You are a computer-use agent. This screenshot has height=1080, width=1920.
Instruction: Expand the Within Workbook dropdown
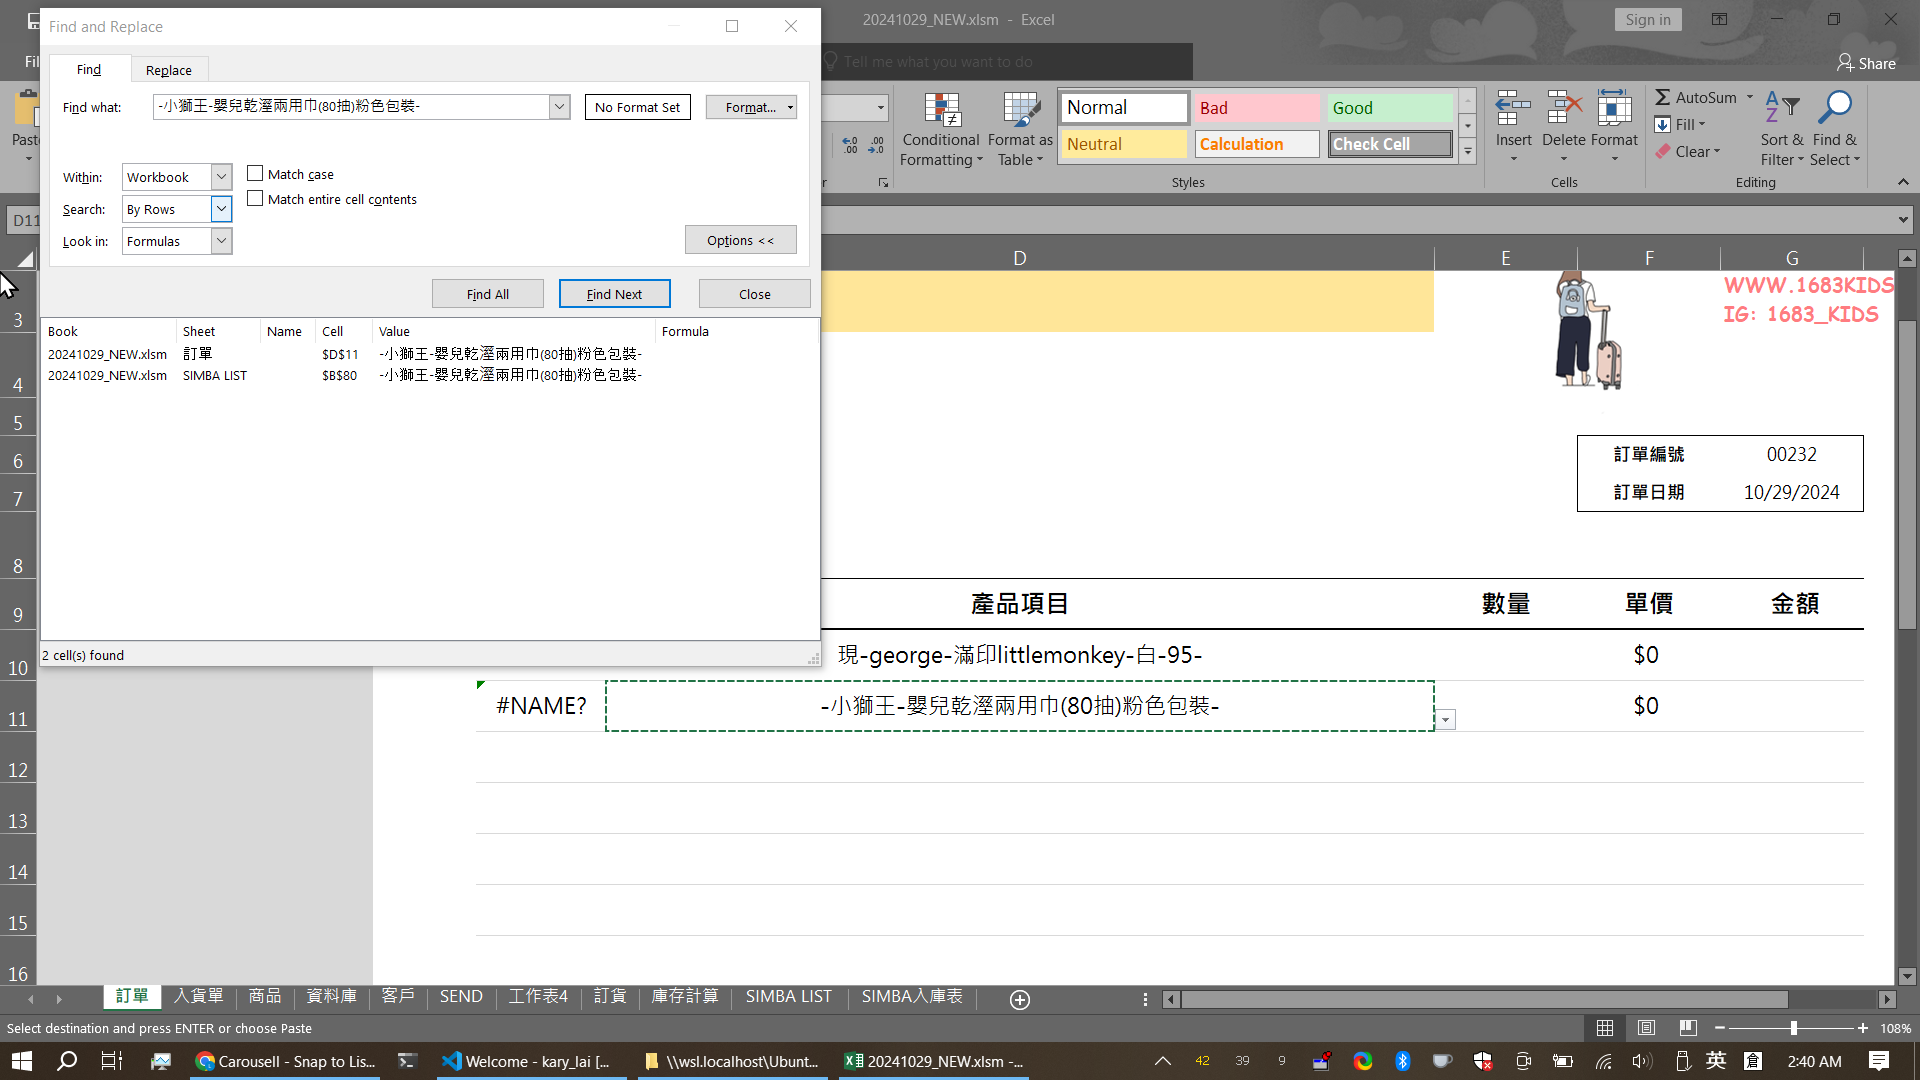coord(221,177)
